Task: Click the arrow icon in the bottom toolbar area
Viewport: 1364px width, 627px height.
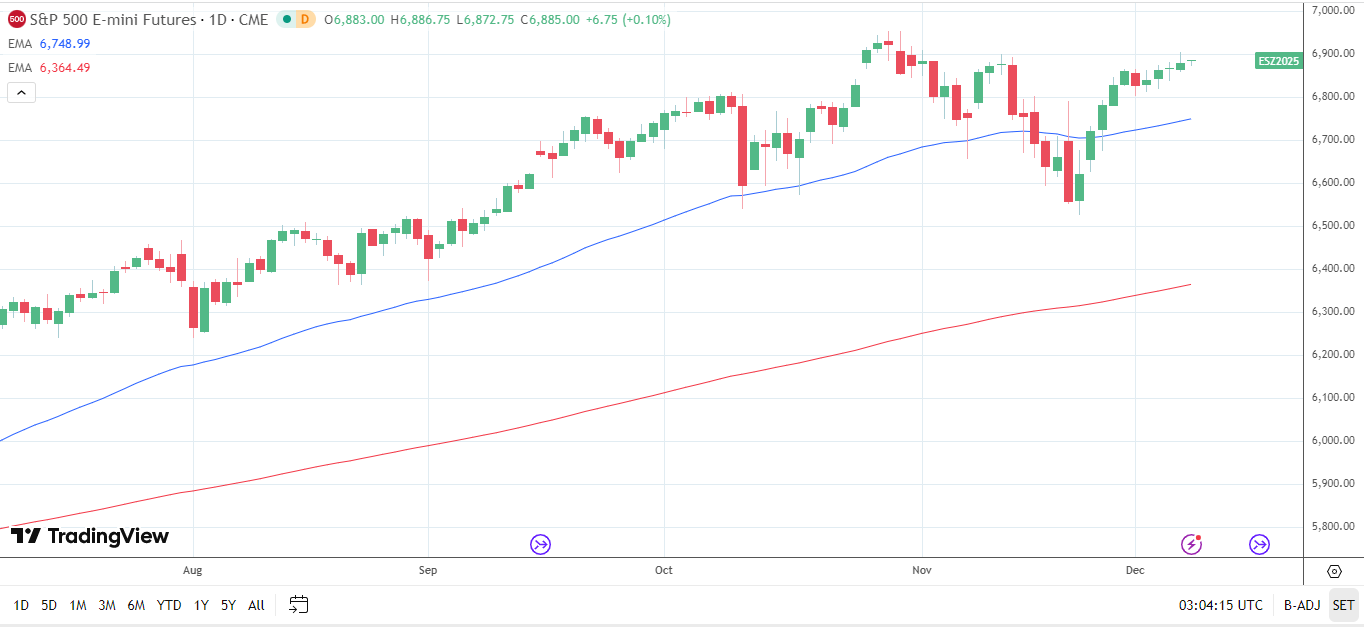Action: pyautogui.click(x=540, y=544)
